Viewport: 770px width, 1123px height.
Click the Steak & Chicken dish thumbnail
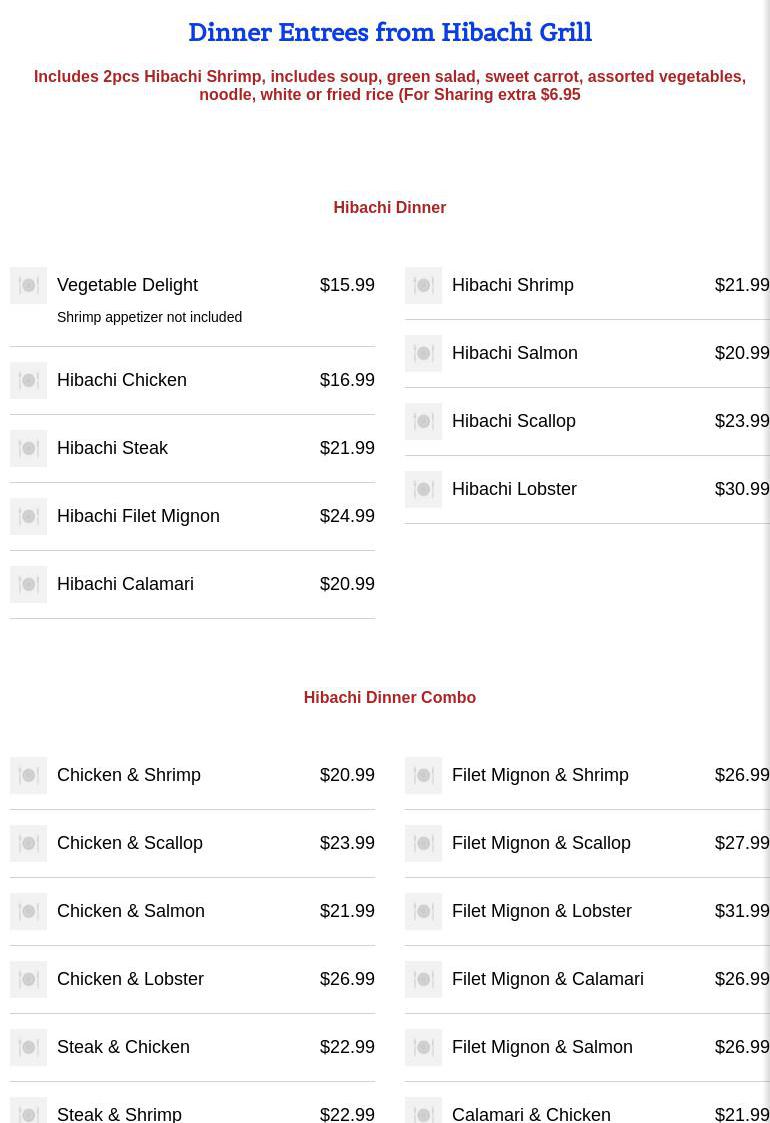[28, 1047]
